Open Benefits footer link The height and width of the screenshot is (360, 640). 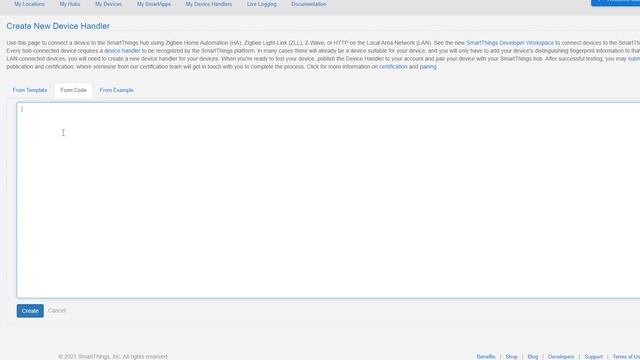[x=486, y=357]
